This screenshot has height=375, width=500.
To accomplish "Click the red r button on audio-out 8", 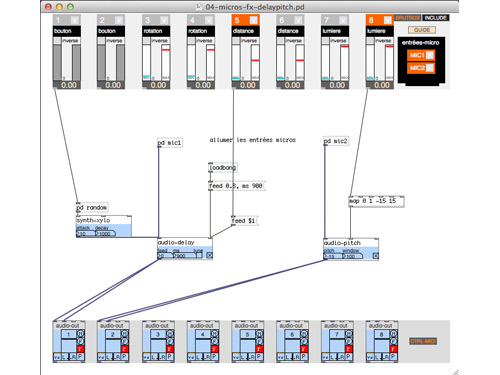I will tap(393, 349).
